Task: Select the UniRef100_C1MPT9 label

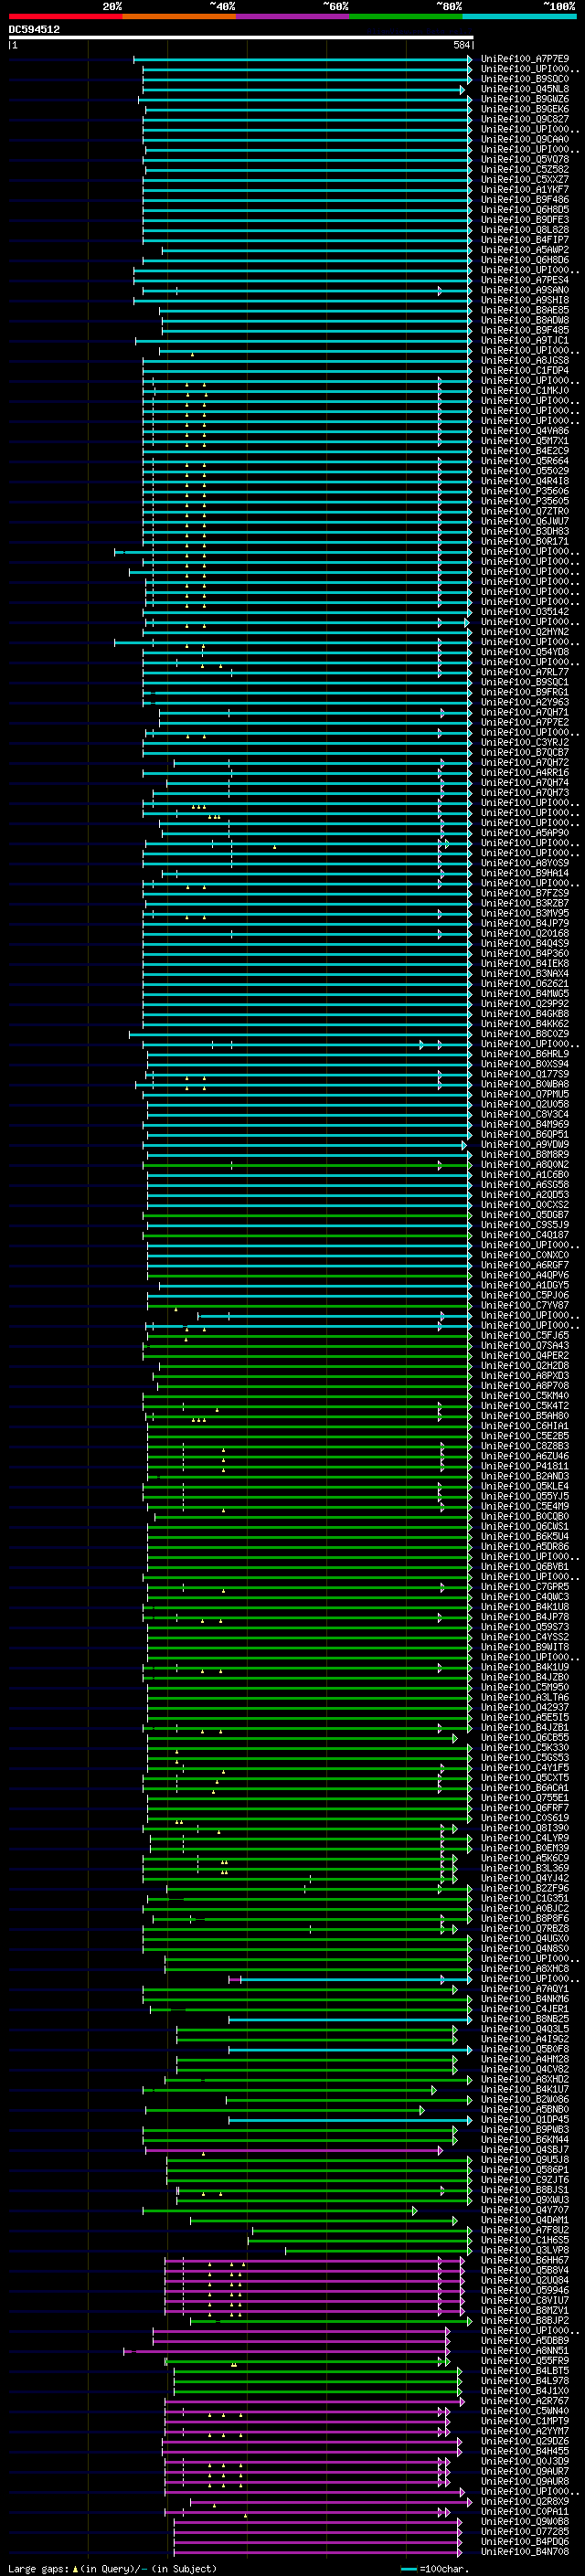Action: (525, 2421)
